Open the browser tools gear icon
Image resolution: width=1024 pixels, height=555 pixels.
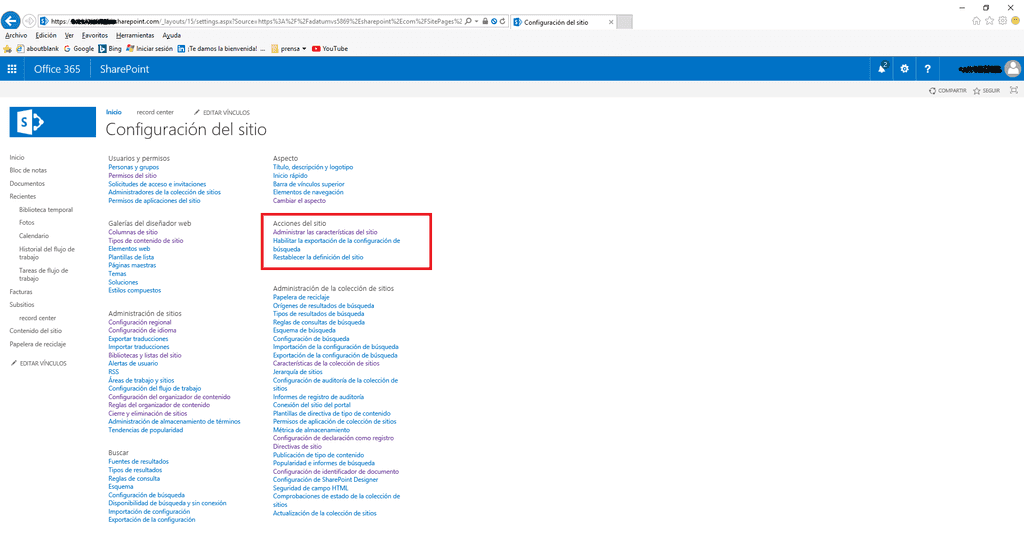coord(1002,21)
